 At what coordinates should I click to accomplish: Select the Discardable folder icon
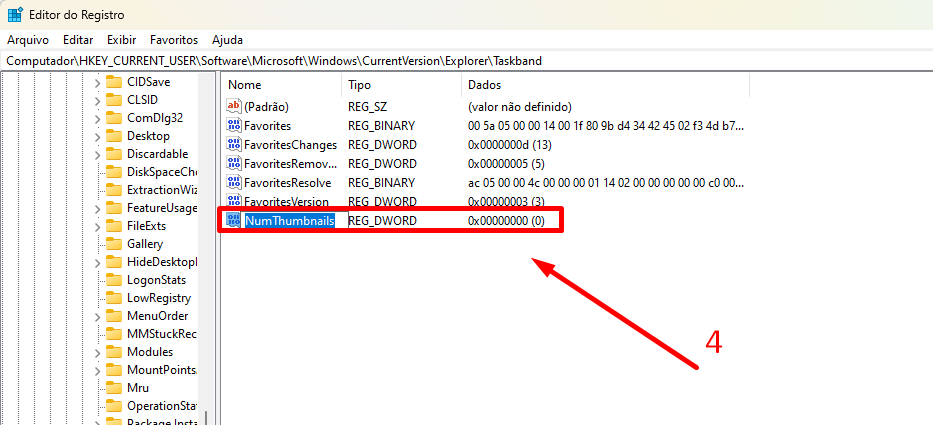pyautogui.click(x=114, y=154)
